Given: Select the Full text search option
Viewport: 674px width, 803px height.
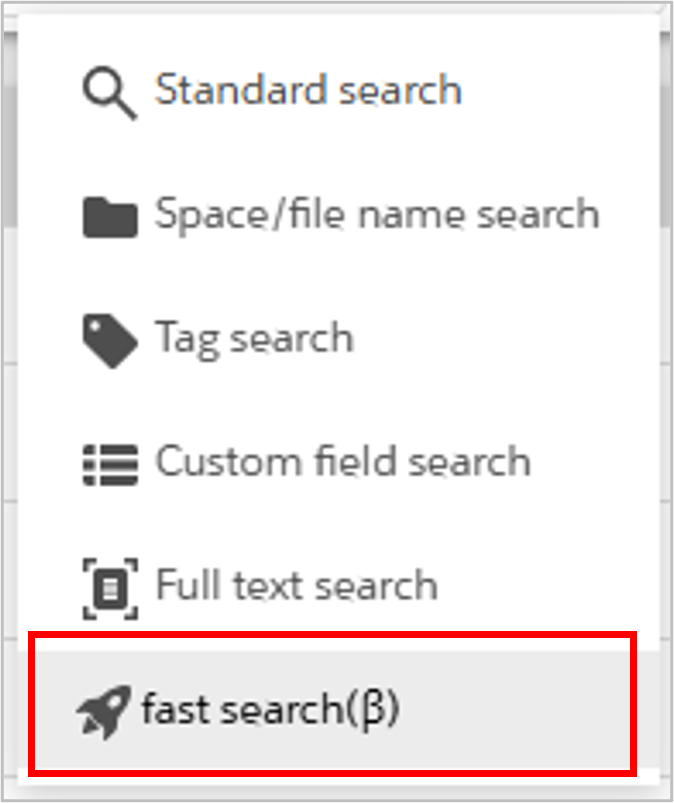Looking at the screenshot, I should 297,586.
